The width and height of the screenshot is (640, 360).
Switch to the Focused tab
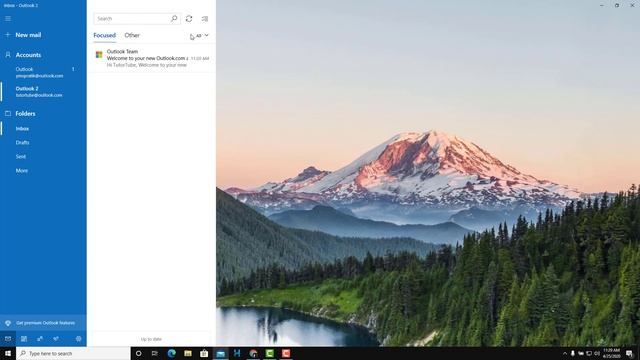[x=104, y=36]
